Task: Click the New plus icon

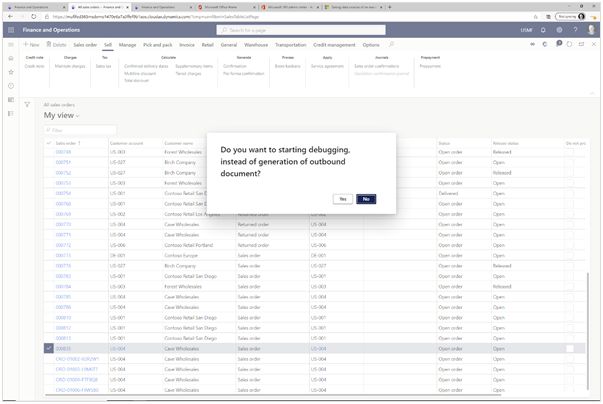Action: (x=30, y=45)
